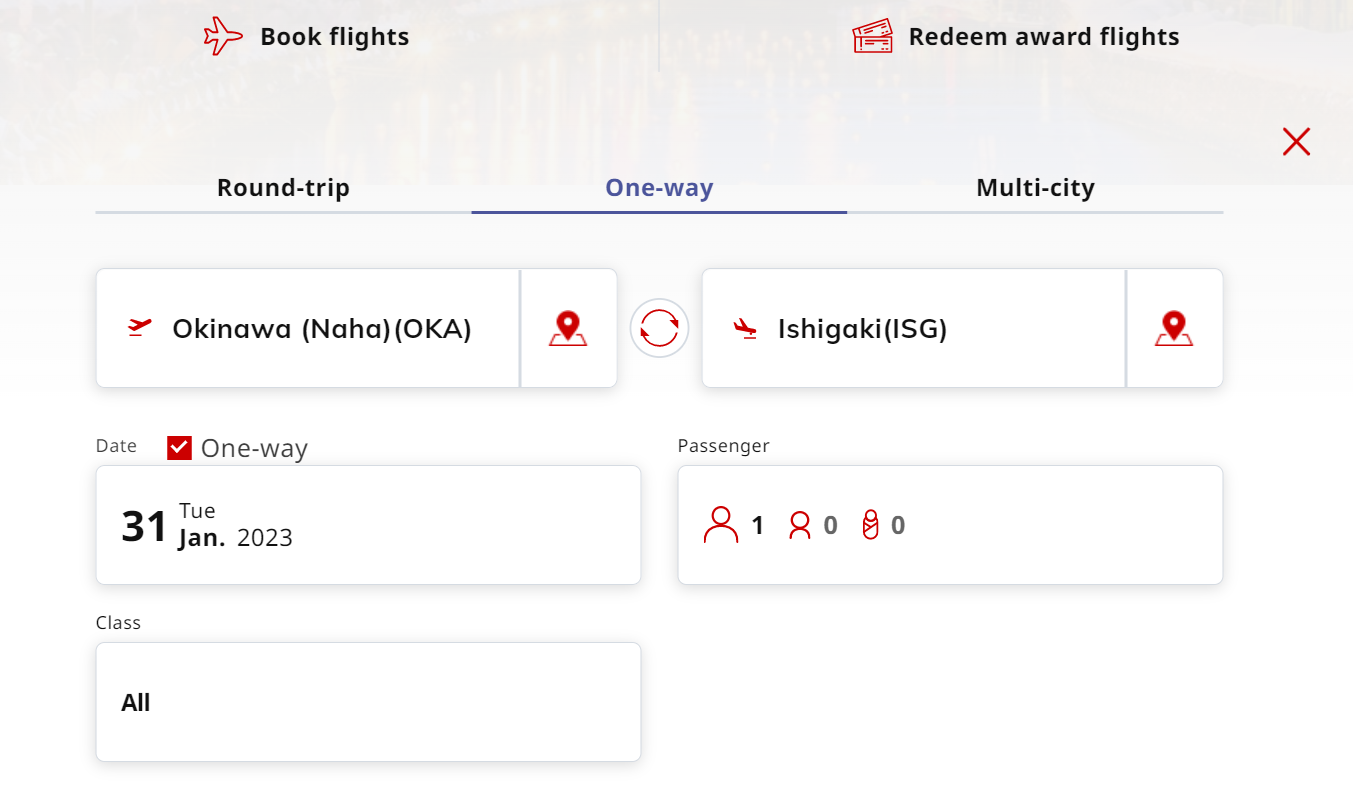The height and width of the screenshot is (802, 1353).
Task: Click the takeoff icon in departure field
Action: (140, 327)
